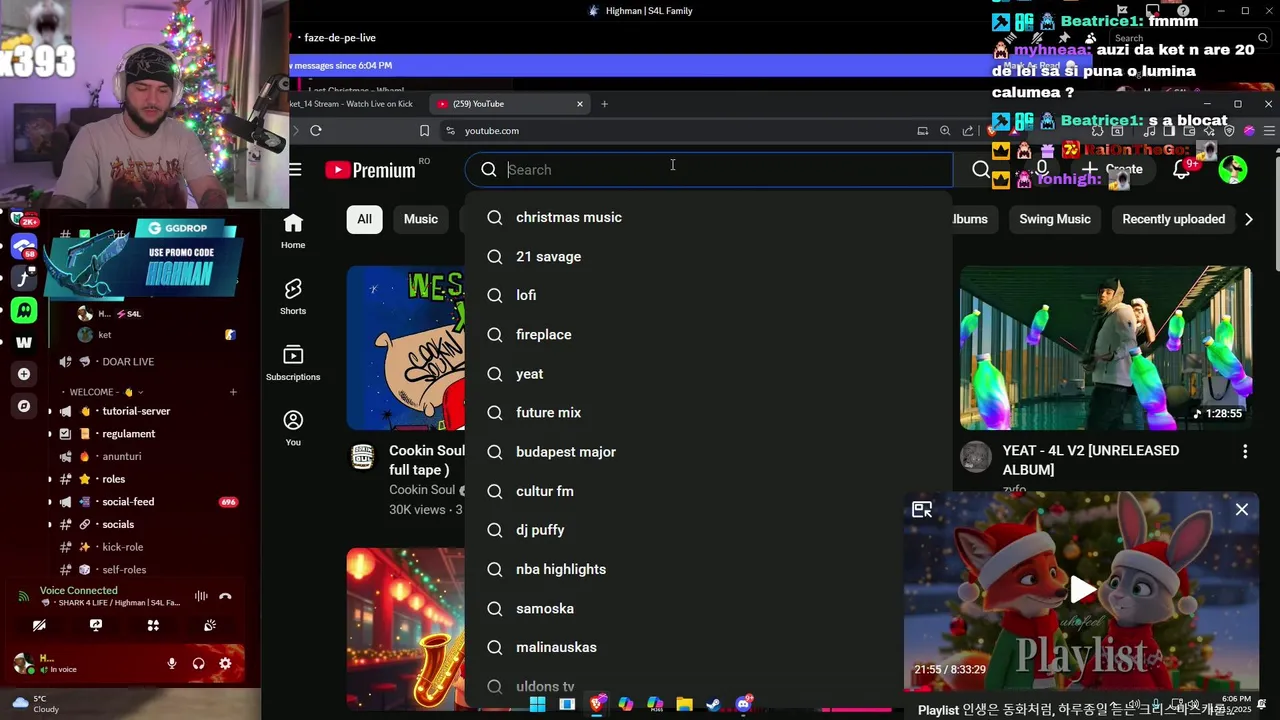
Task: Choose the 'budapest major' search suggestion
Action: tap(709, 452)
